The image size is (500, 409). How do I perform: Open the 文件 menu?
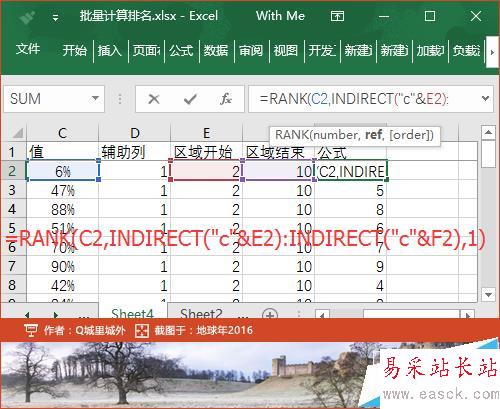[28, 49]
